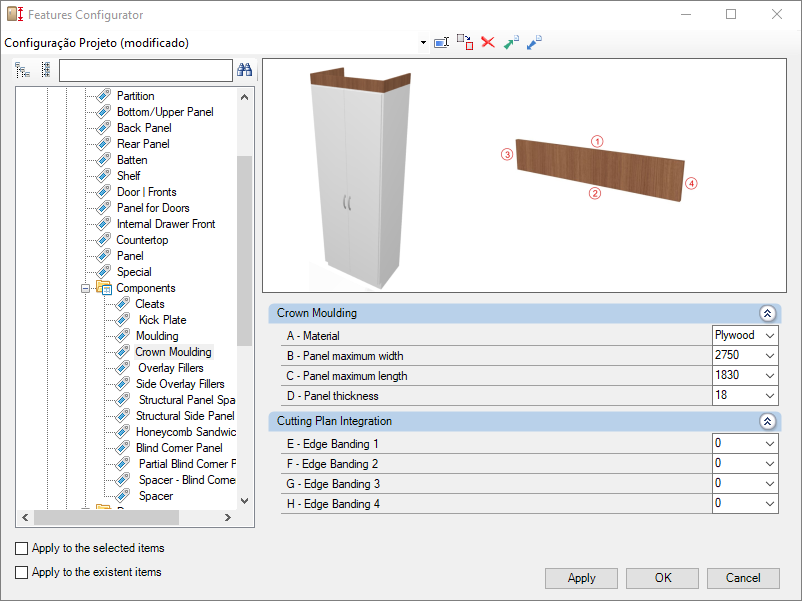Screen dimensions: 802x601
Task: Open the Panel maximum length dropdown
Action: pos(769,375)
